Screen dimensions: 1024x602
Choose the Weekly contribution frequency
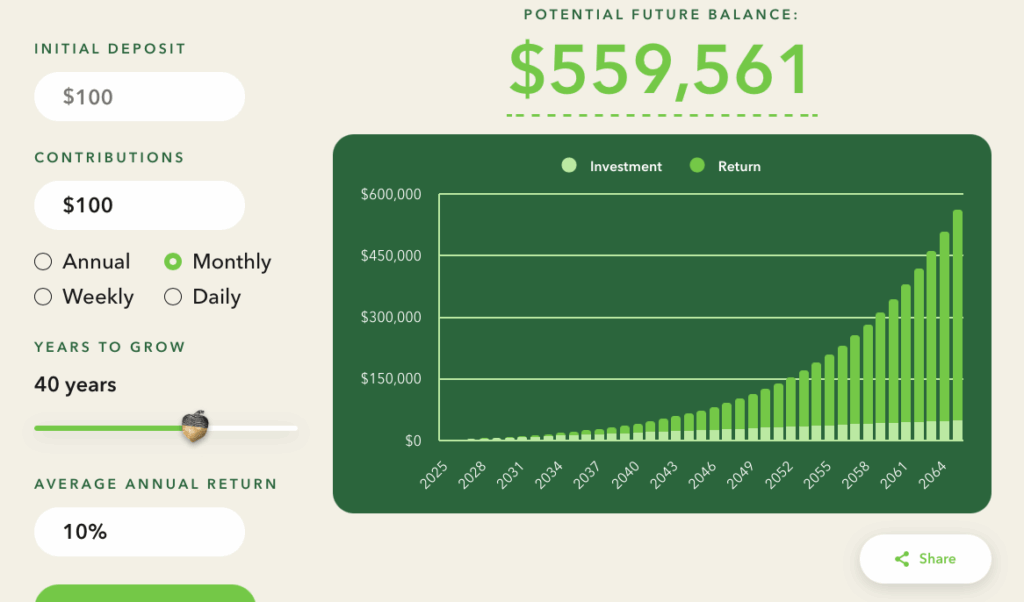(x=43, y=297)
